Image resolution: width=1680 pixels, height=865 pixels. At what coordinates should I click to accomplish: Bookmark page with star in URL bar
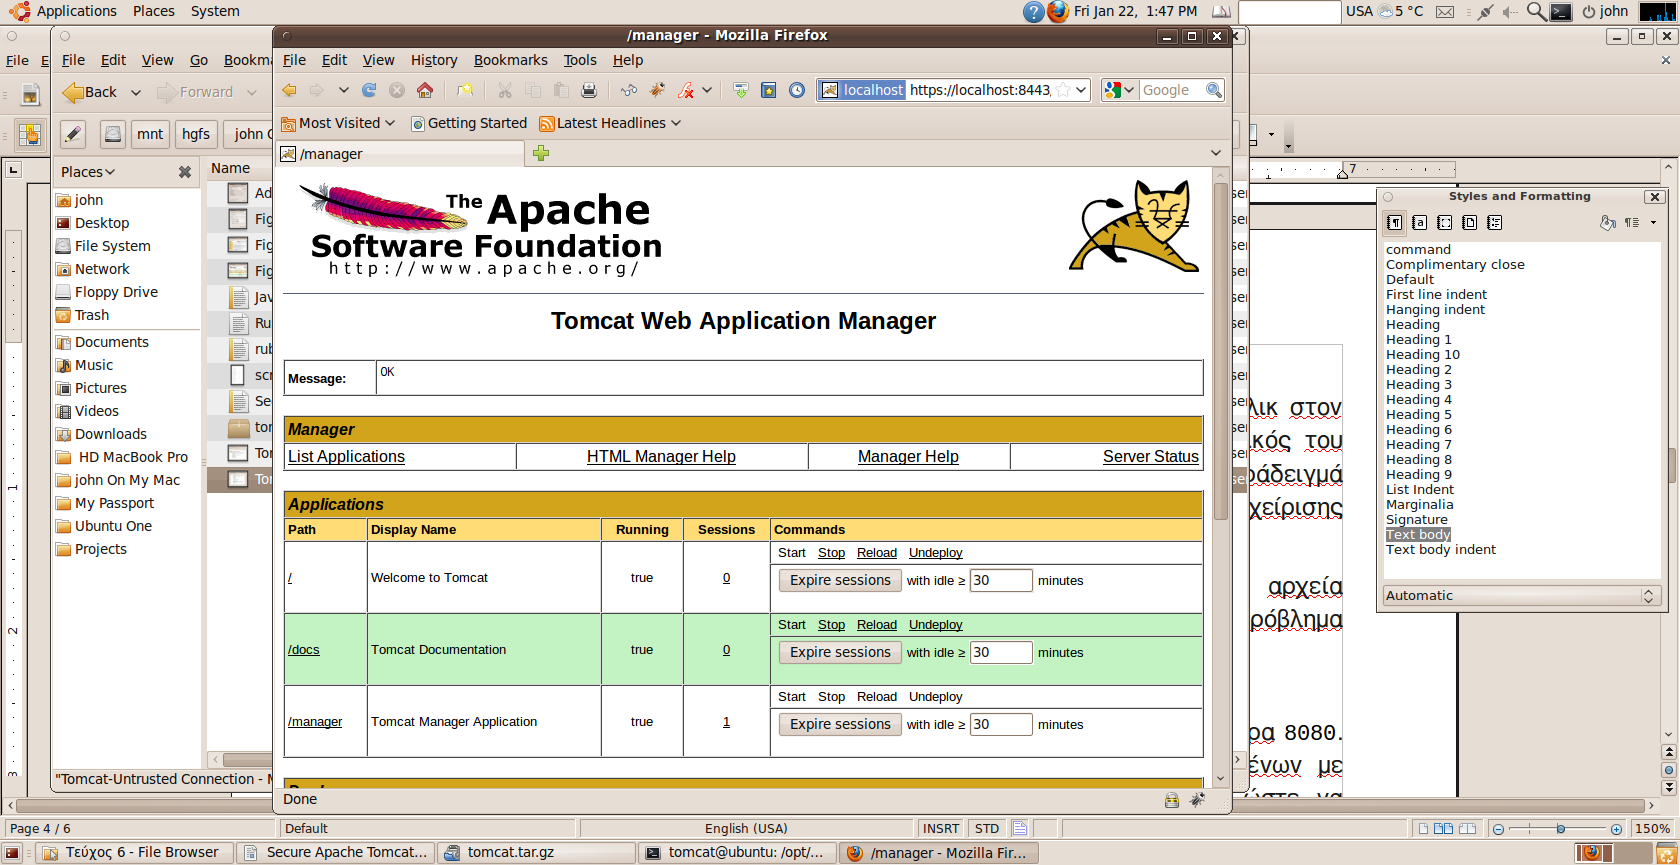1063,90
